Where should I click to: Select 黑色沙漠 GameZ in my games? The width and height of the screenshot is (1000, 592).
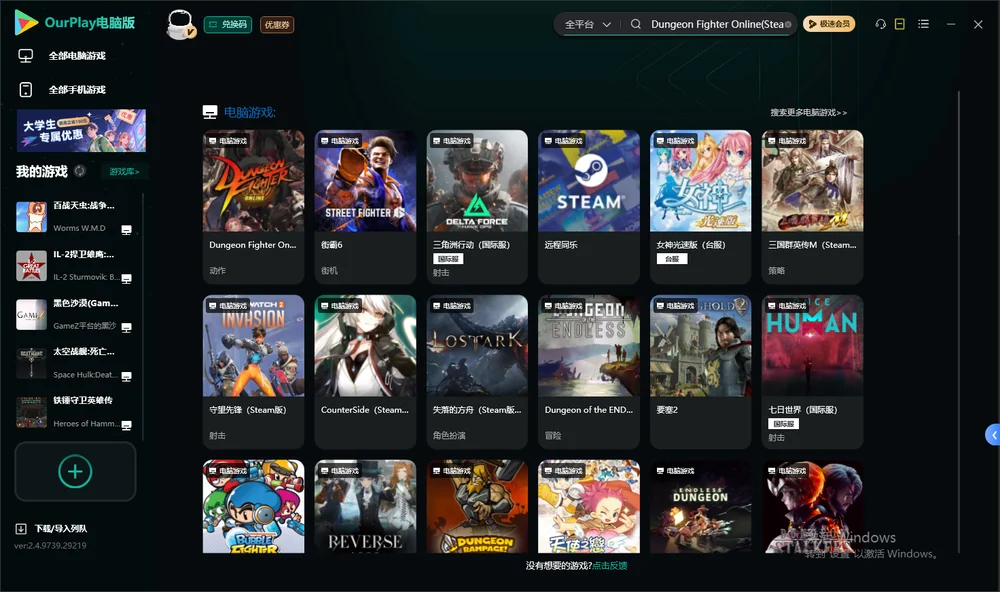click(x=75, y=314)
